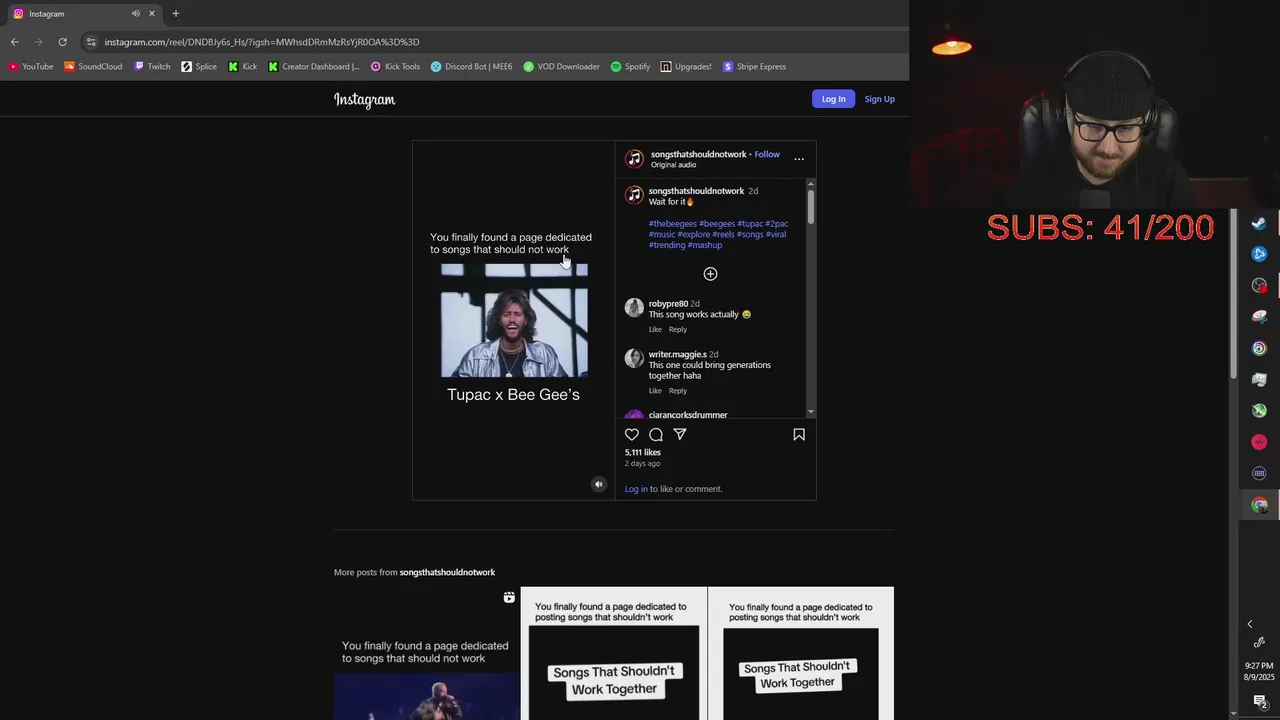Click #trending hashtag
The width and height of the screenshot is (1280, 720).
pyautogui.click(x=667, y=245)
